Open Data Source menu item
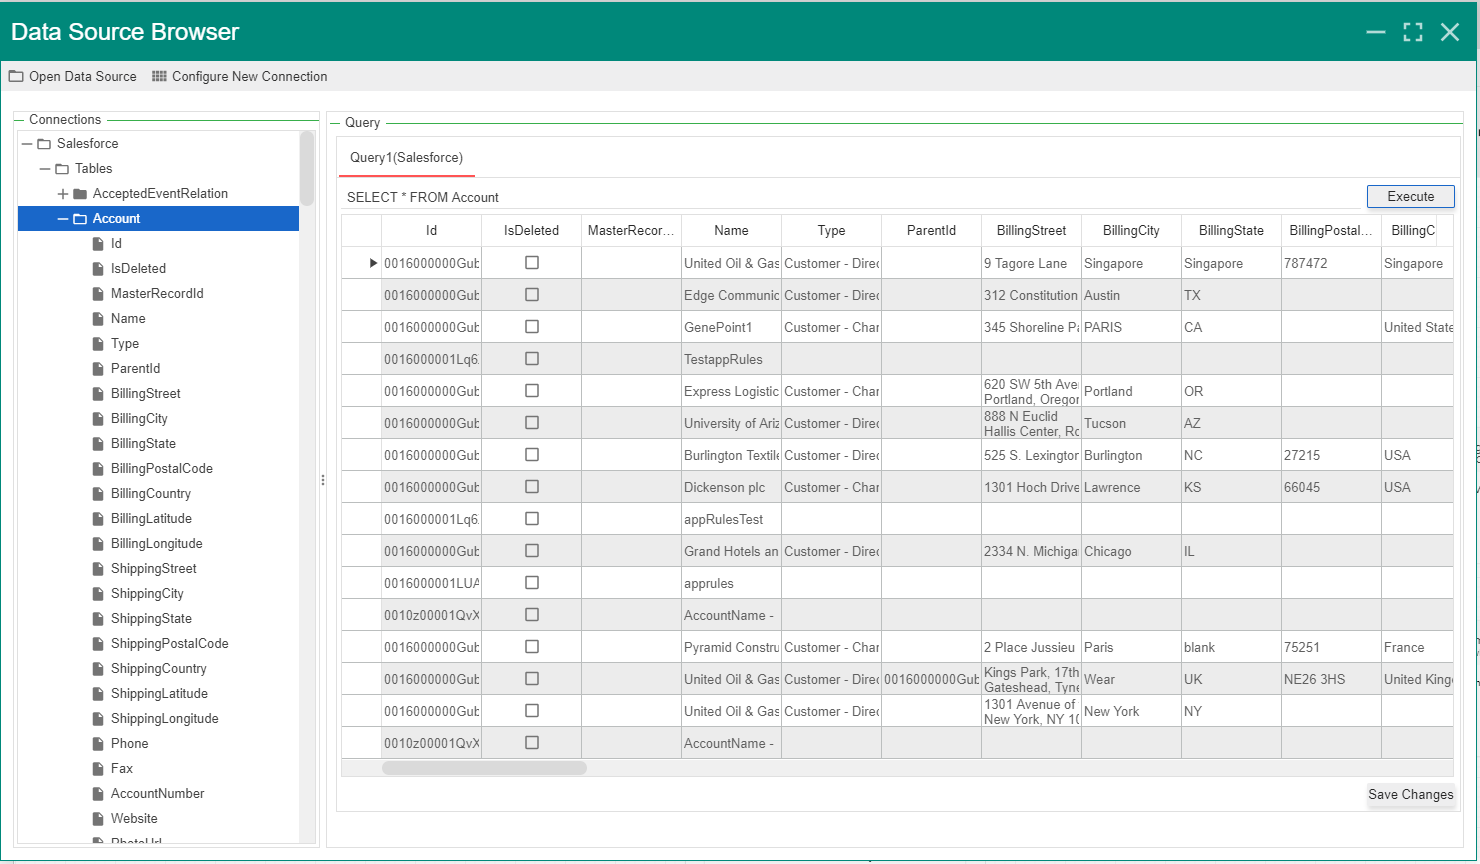Viewport: 1480px width, 864px height. pos(73,76)
